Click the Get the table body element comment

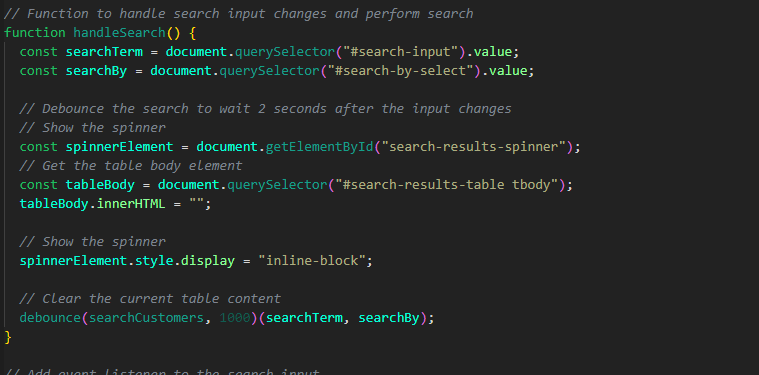(x=131, y=165)
